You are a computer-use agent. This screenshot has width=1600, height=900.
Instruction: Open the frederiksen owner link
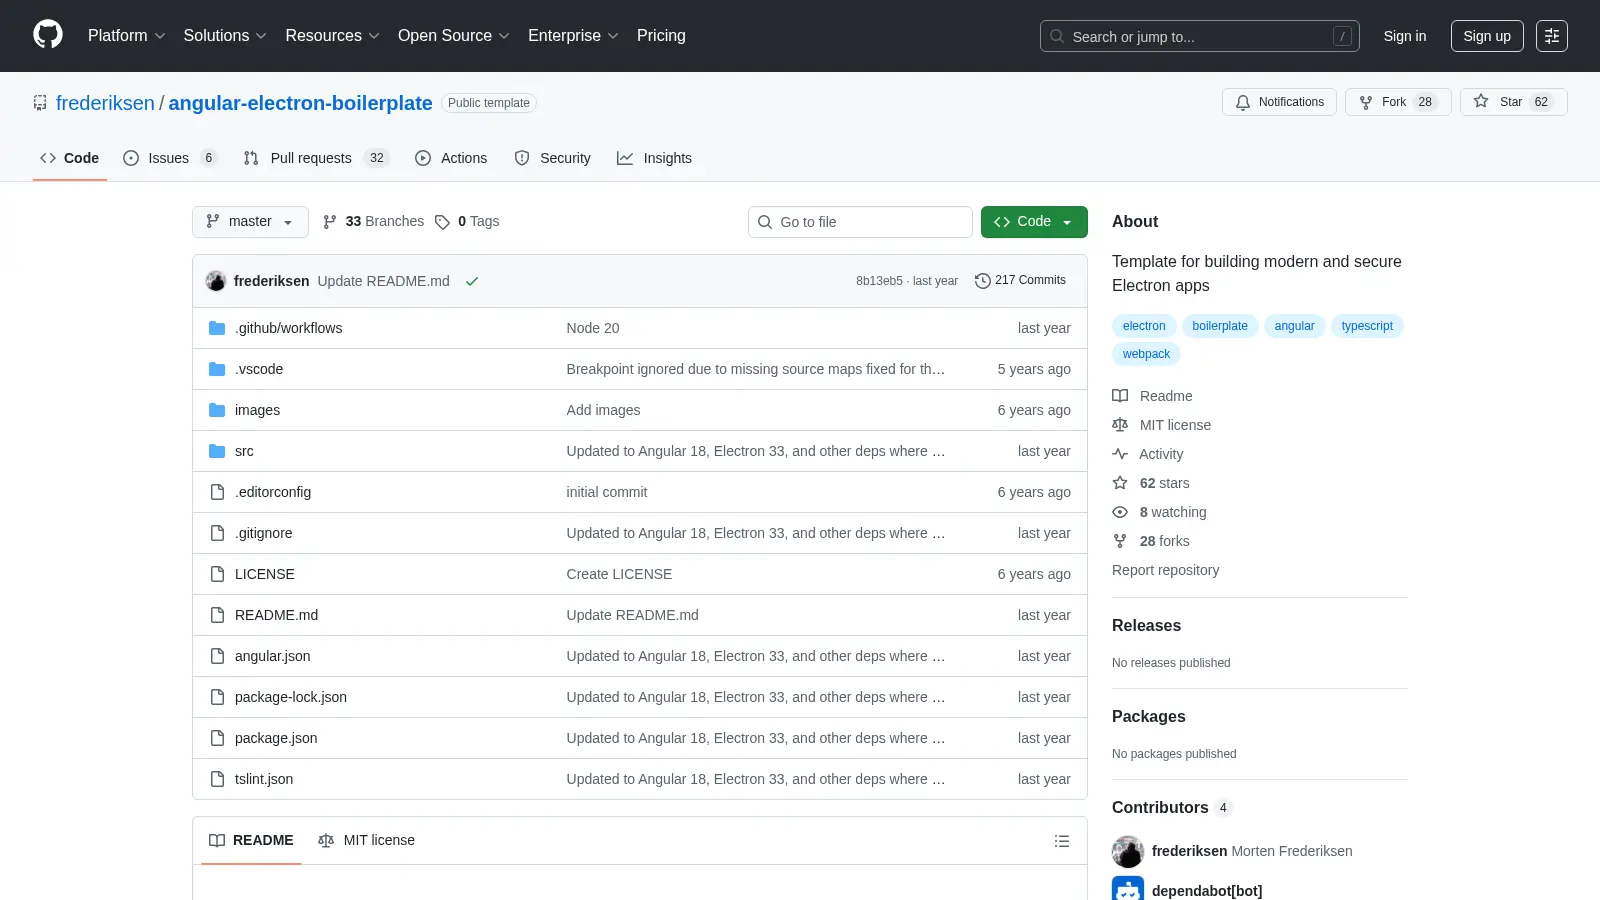click(105, 103)
